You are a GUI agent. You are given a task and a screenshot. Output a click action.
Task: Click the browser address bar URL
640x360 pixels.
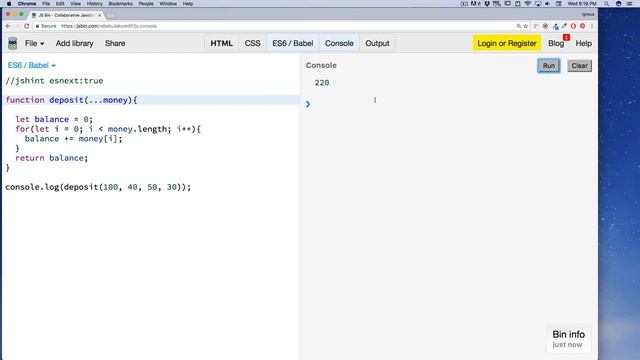click(109, 26)
